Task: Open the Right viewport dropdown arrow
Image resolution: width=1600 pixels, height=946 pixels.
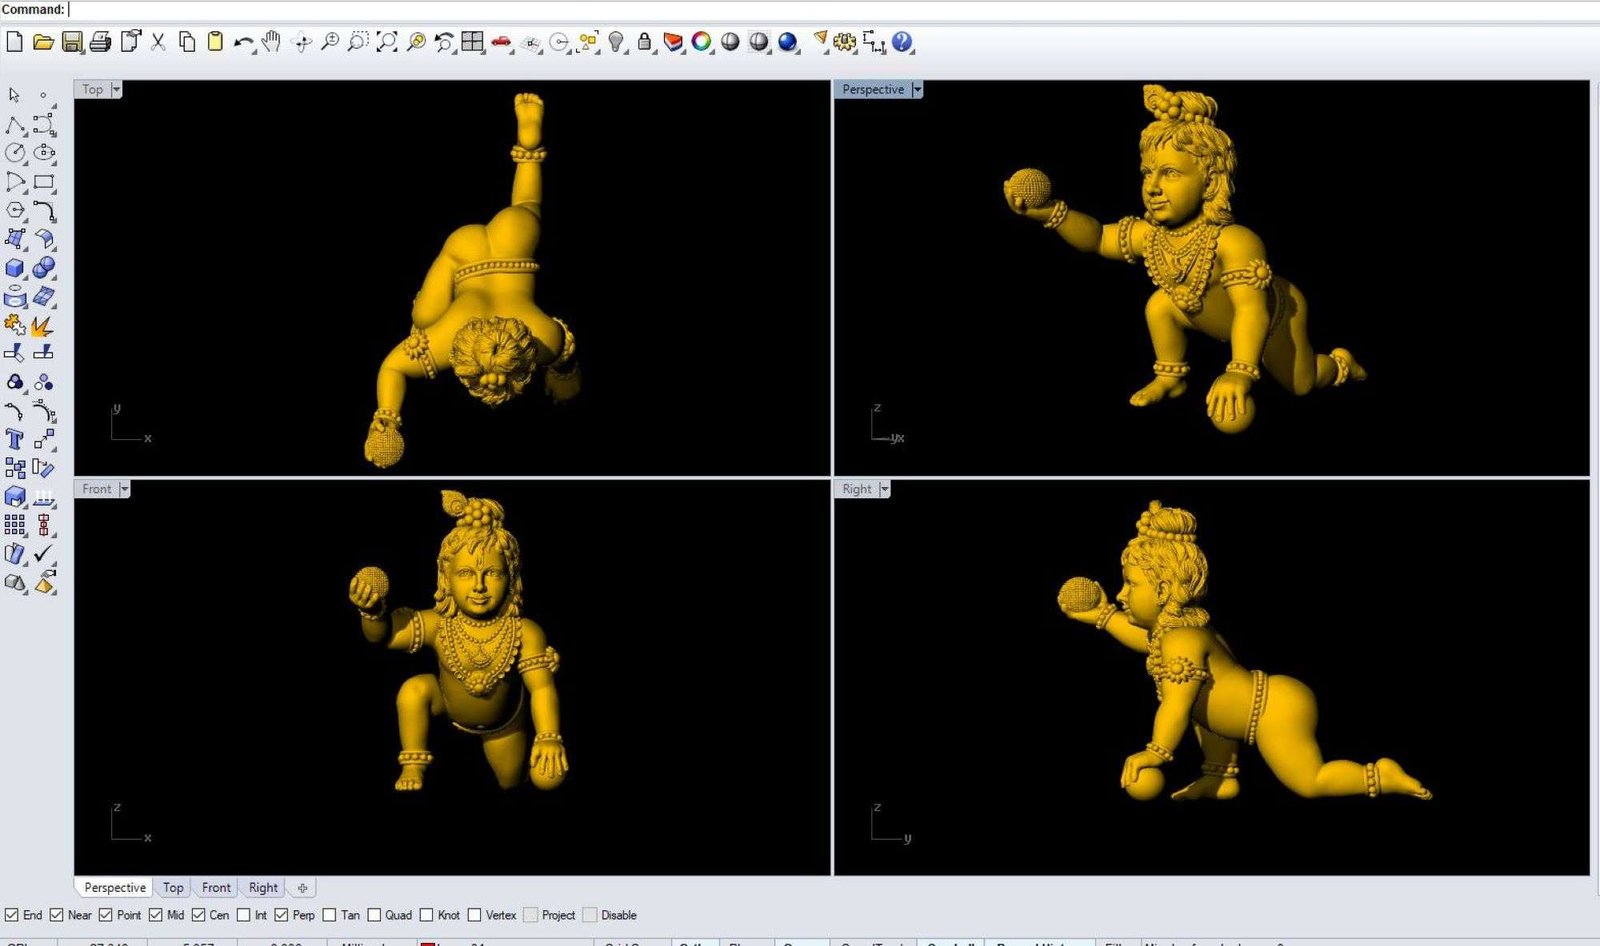Action: pyautogui.click(x=884, y=489)
